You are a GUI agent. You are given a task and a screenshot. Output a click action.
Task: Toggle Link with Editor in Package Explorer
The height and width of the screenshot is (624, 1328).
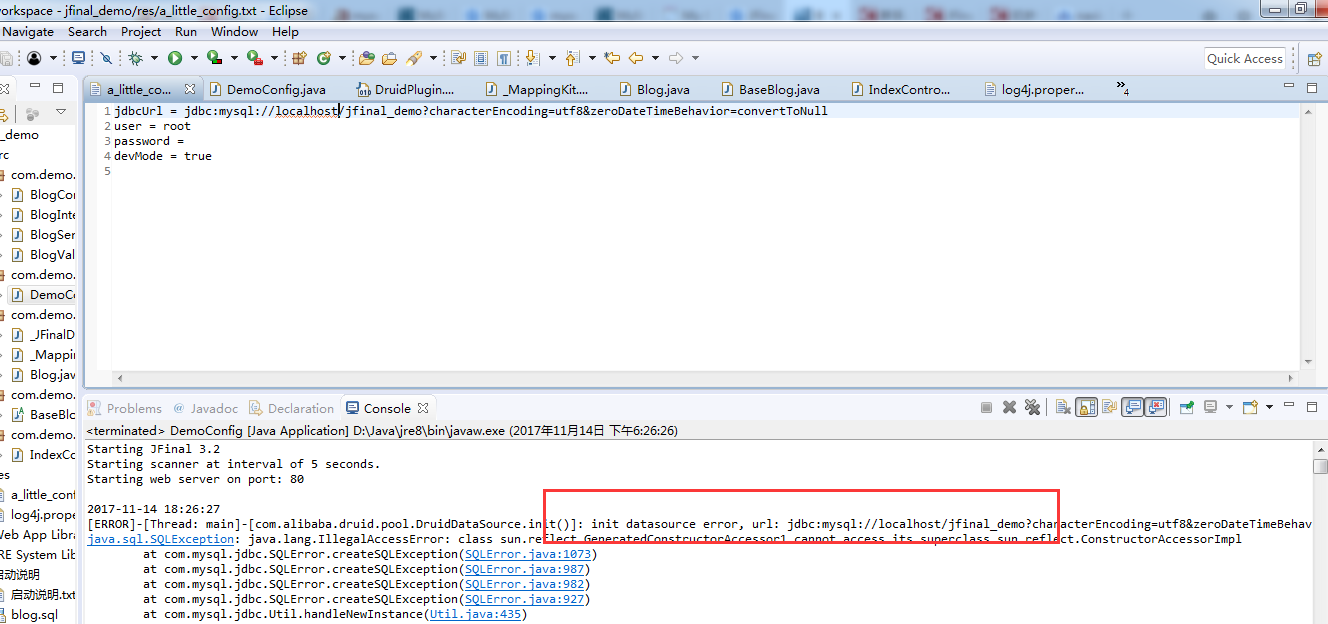click(x=4, y=114)
